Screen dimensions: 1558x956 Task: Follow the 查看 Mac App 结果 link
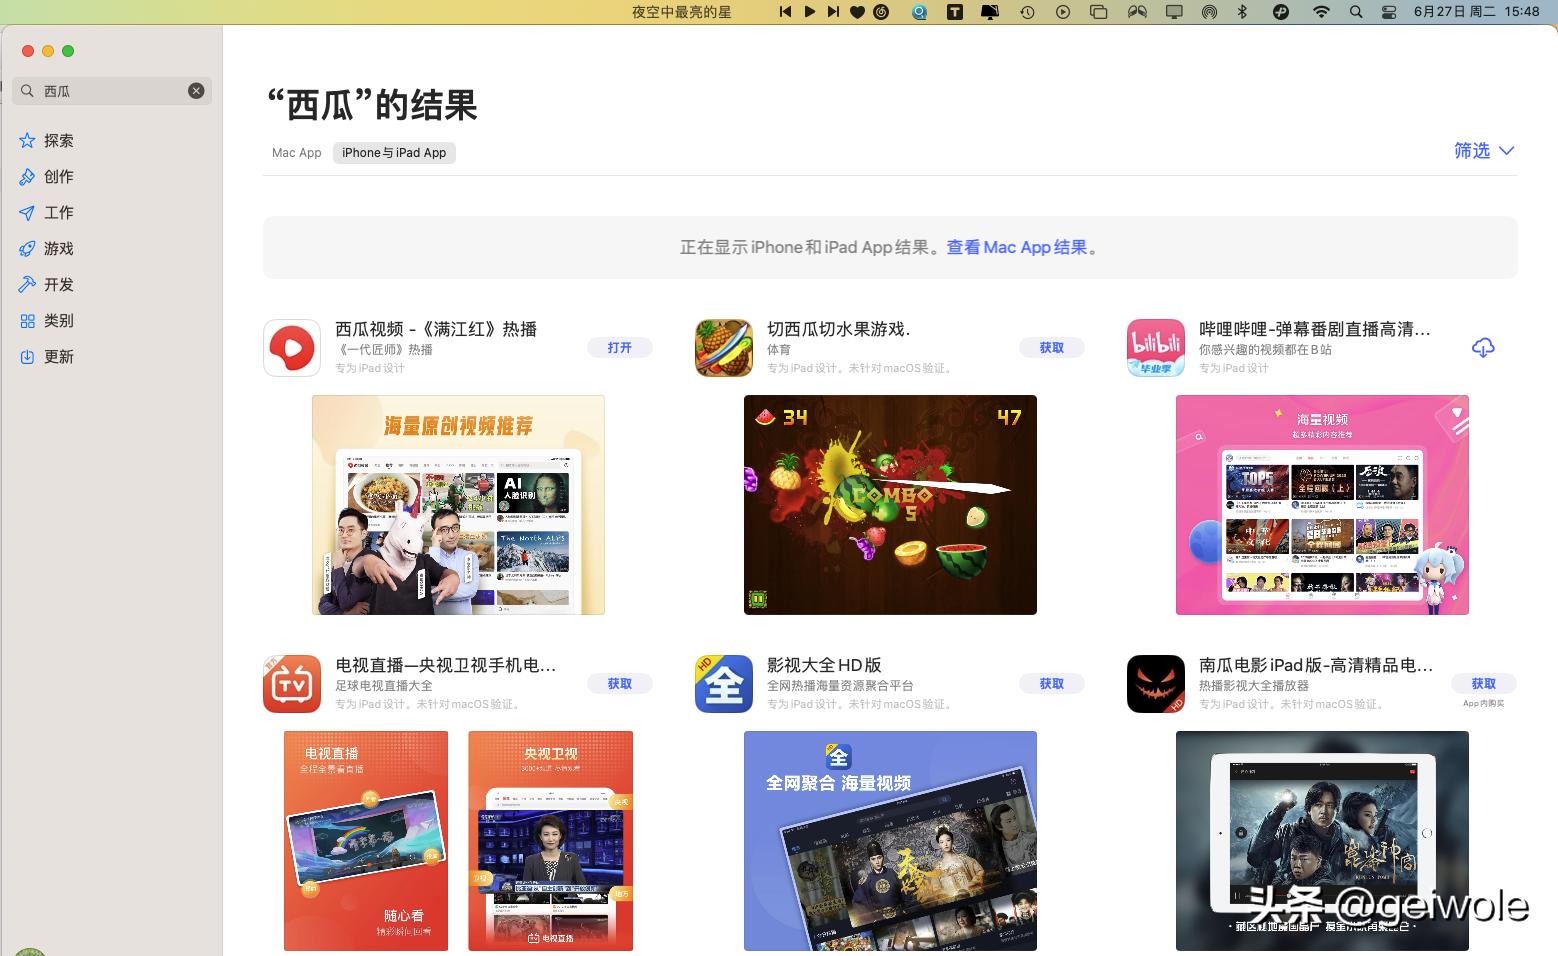1017,247
